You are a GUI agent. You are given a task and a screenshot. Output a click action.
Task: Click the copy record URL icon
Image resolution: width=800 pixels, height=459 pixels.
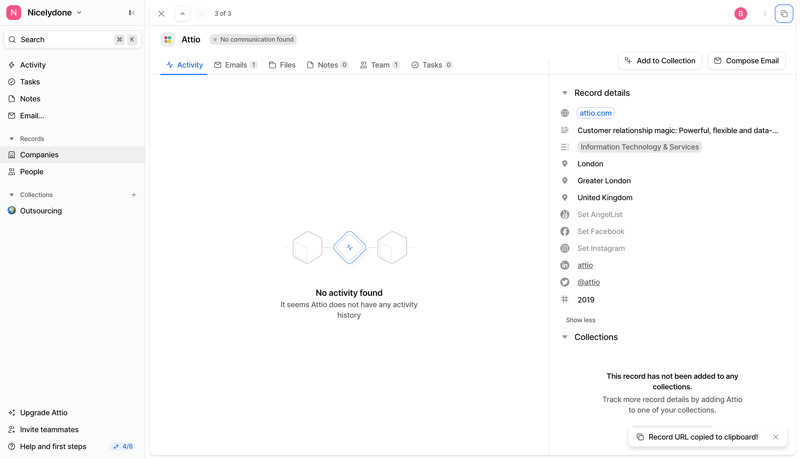click(x=784, y=14)
